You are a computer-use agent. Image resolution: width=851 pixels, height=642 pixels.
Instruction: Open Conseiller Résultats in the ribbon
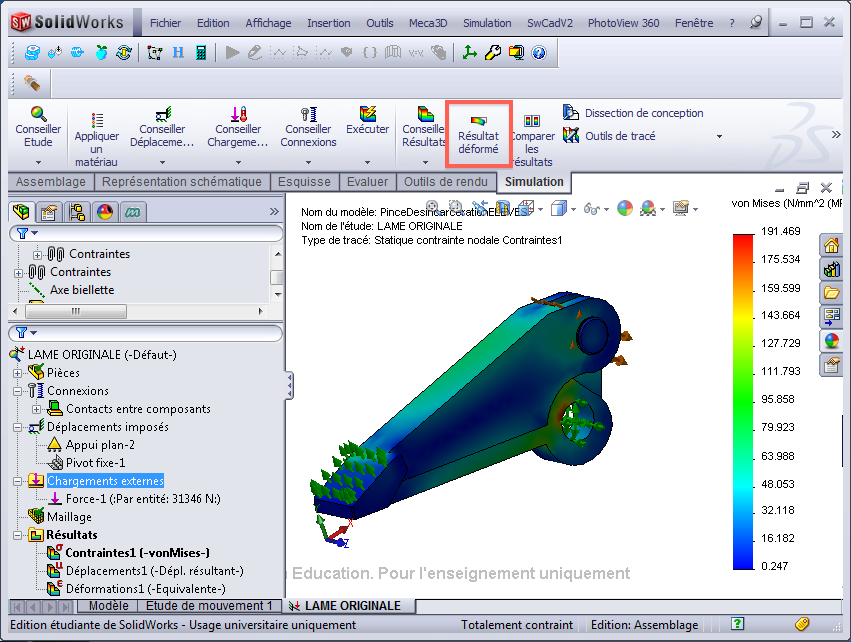pyautogui.click(x=423, y=128)
